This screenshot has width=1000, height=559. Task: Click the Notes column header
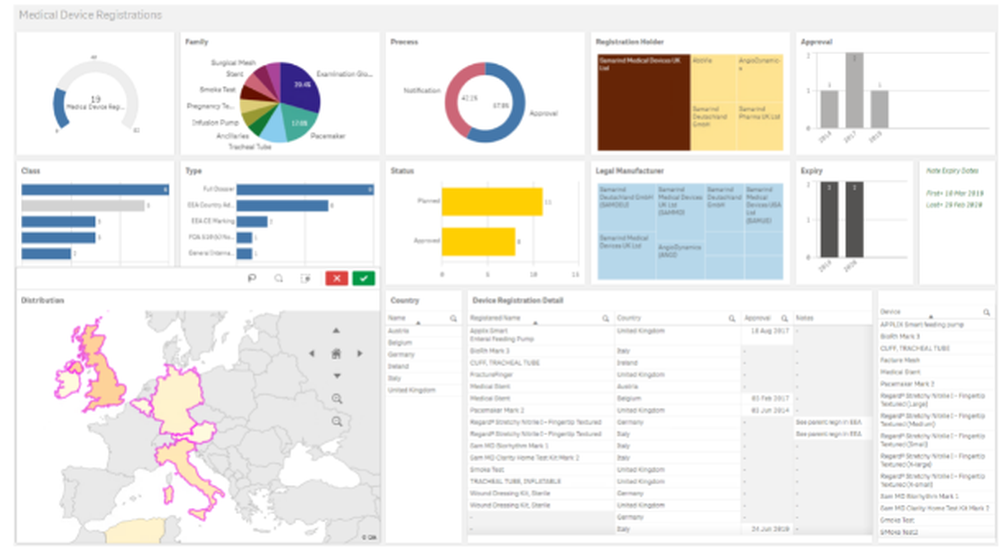pyautogui.click(x=804, y=318)
